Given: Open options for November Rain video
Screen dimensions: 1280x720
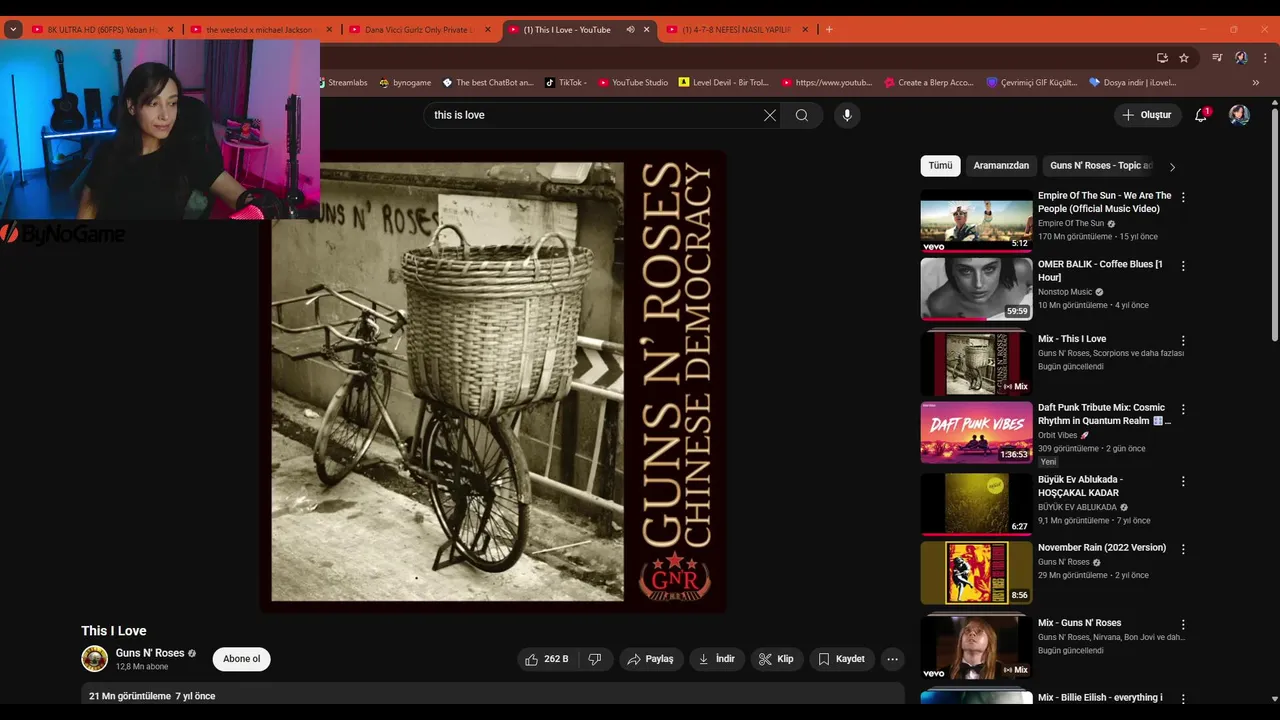Looking at the screenshot, I should pos(1183,549).
